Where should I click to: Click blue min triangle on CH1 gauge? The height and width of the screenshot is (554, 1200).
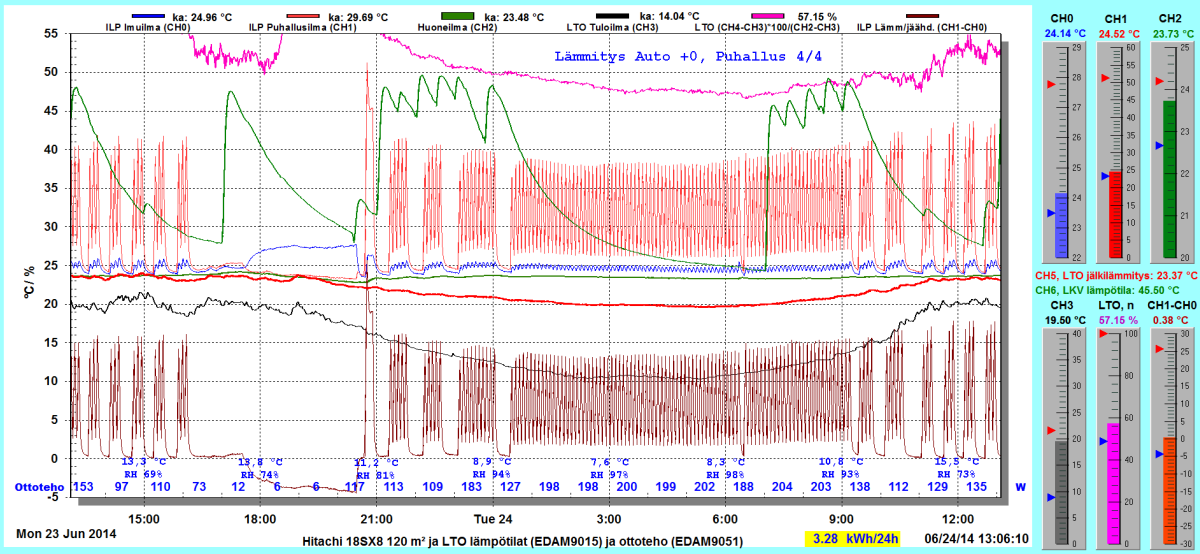point(1104,176)
